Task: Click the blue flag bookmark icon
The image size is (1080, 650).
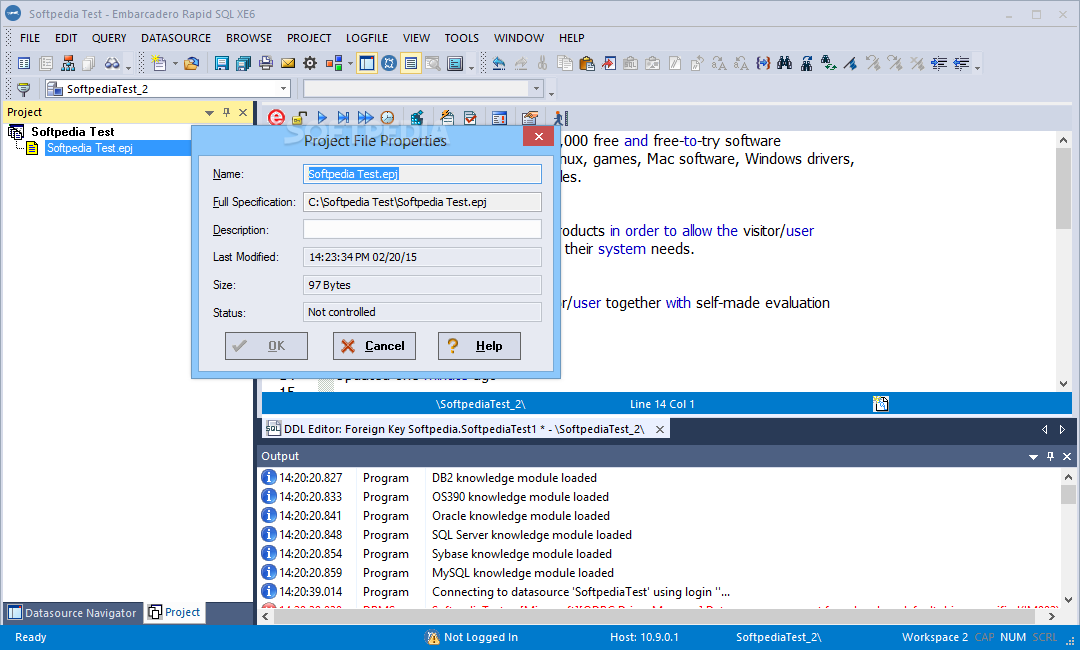Action: 851,64
